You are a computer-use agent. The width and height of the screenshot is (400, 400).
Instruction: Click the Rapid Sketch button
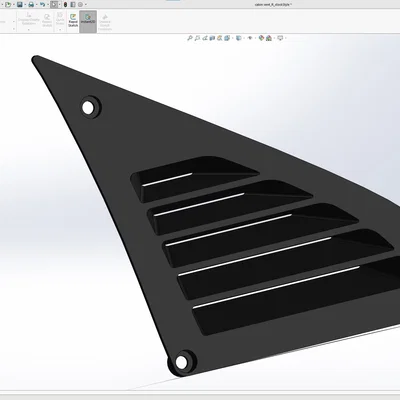click(73, 20)
